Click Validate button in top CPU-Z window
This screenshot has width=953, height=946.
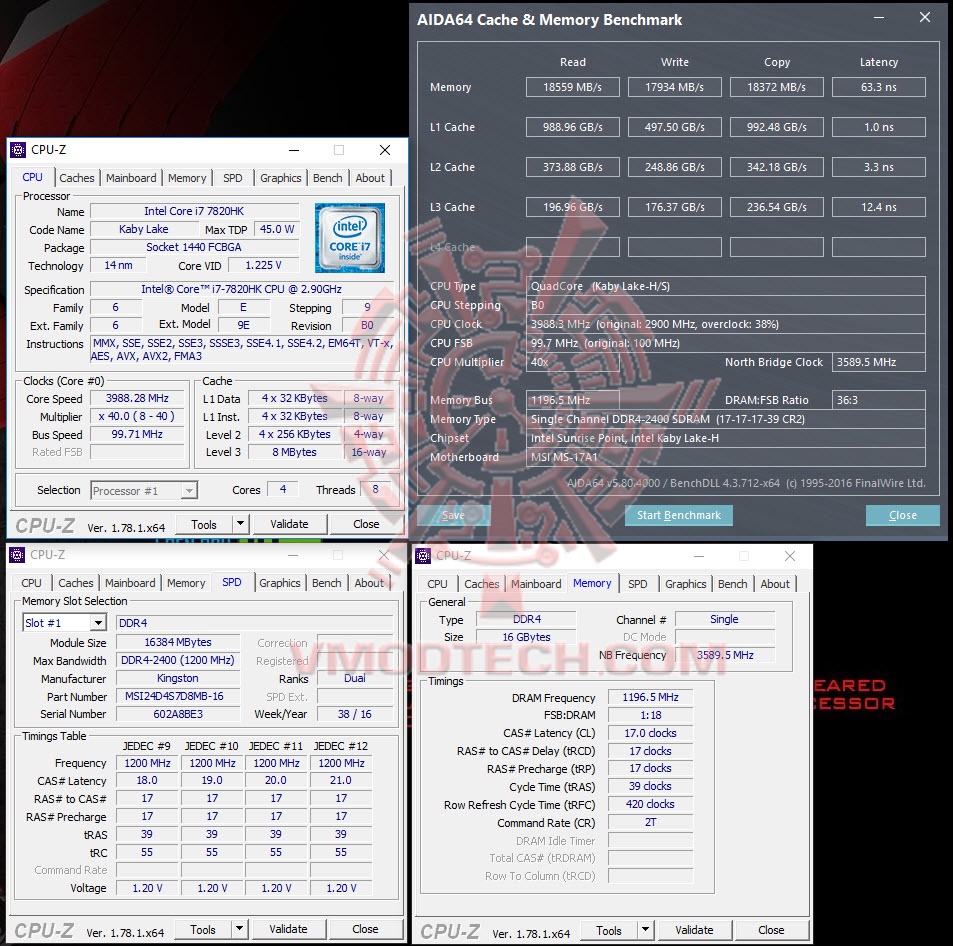click(x=289, y=524)
